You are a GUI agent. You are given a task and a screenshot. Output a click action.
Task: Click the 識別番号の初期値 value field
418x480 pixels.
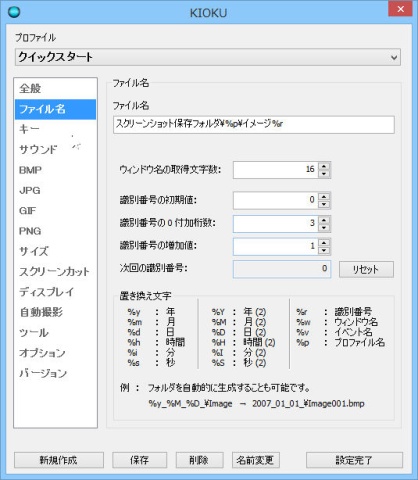275,200
